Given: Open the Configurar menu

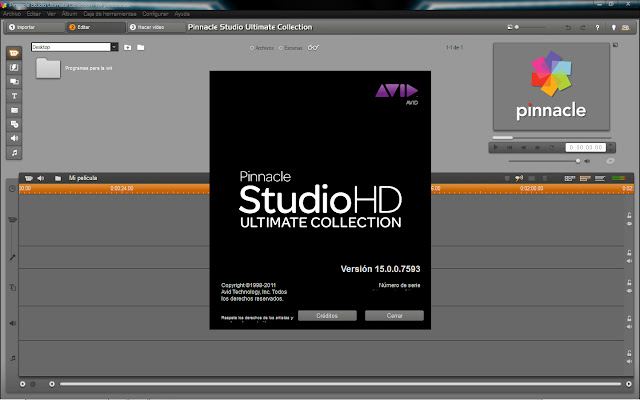Looking at the screenshot, I should [155, 14].
